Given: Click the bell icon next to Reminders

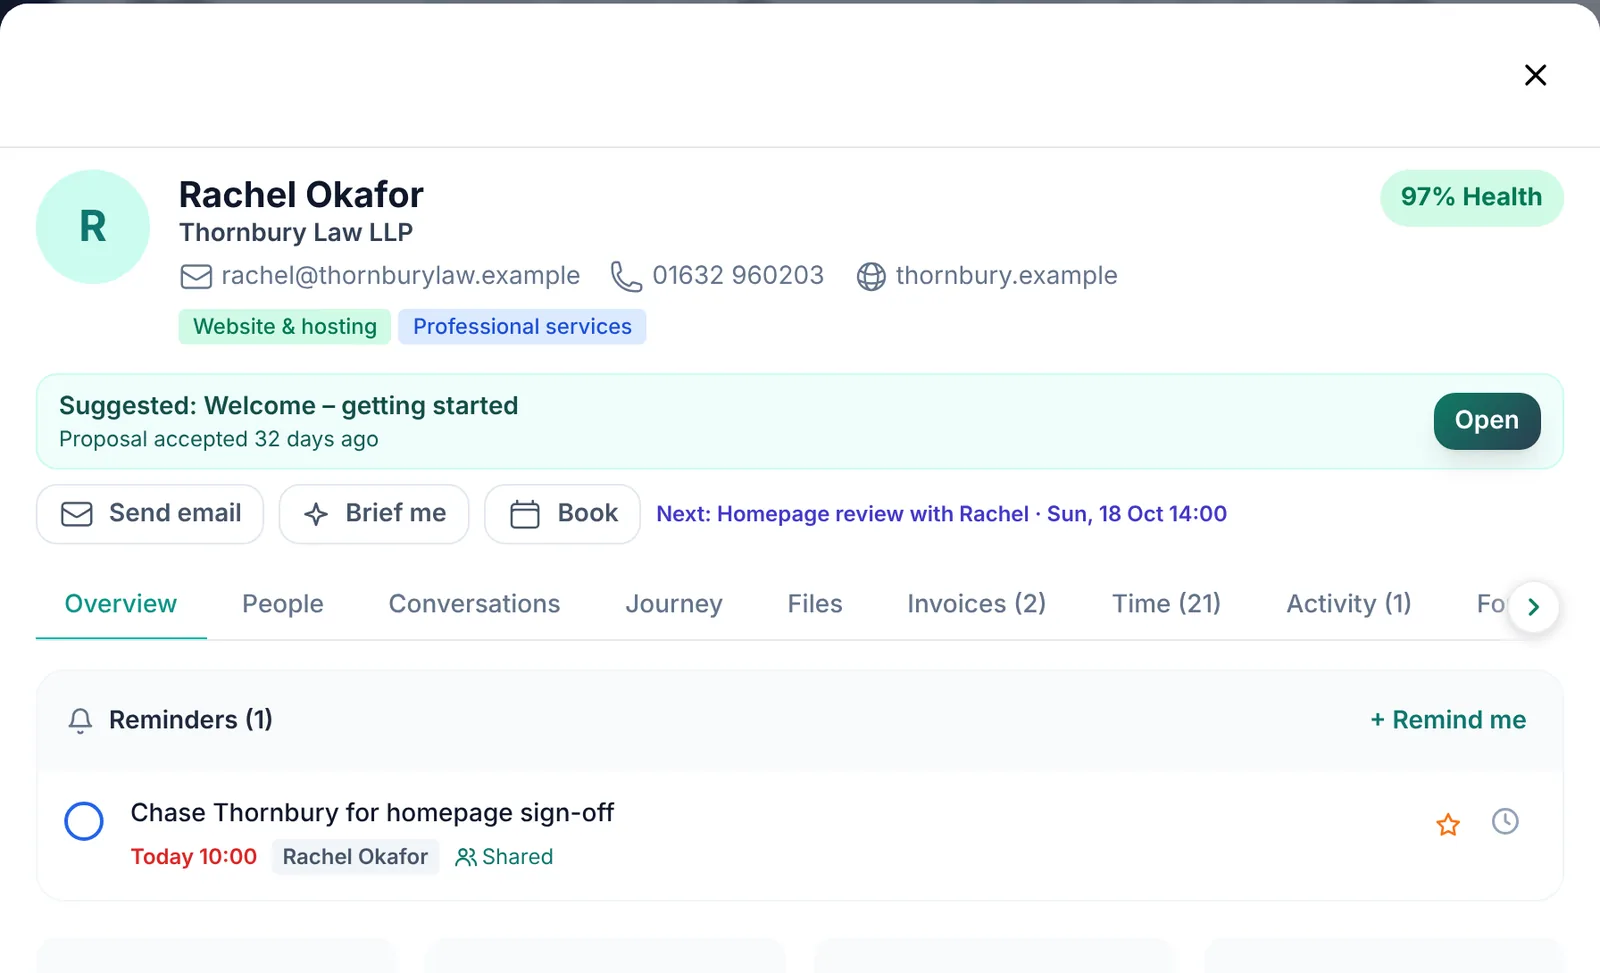Looking at the screenshot, I should click(80, 720).
